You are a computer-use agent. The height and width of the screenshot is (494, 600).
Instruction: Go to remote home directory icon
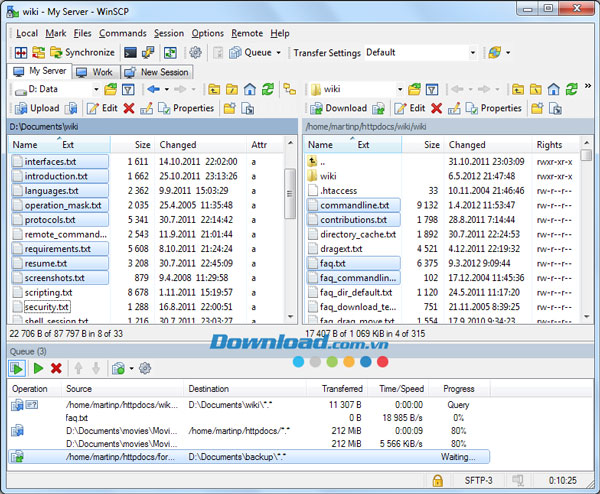554,90
